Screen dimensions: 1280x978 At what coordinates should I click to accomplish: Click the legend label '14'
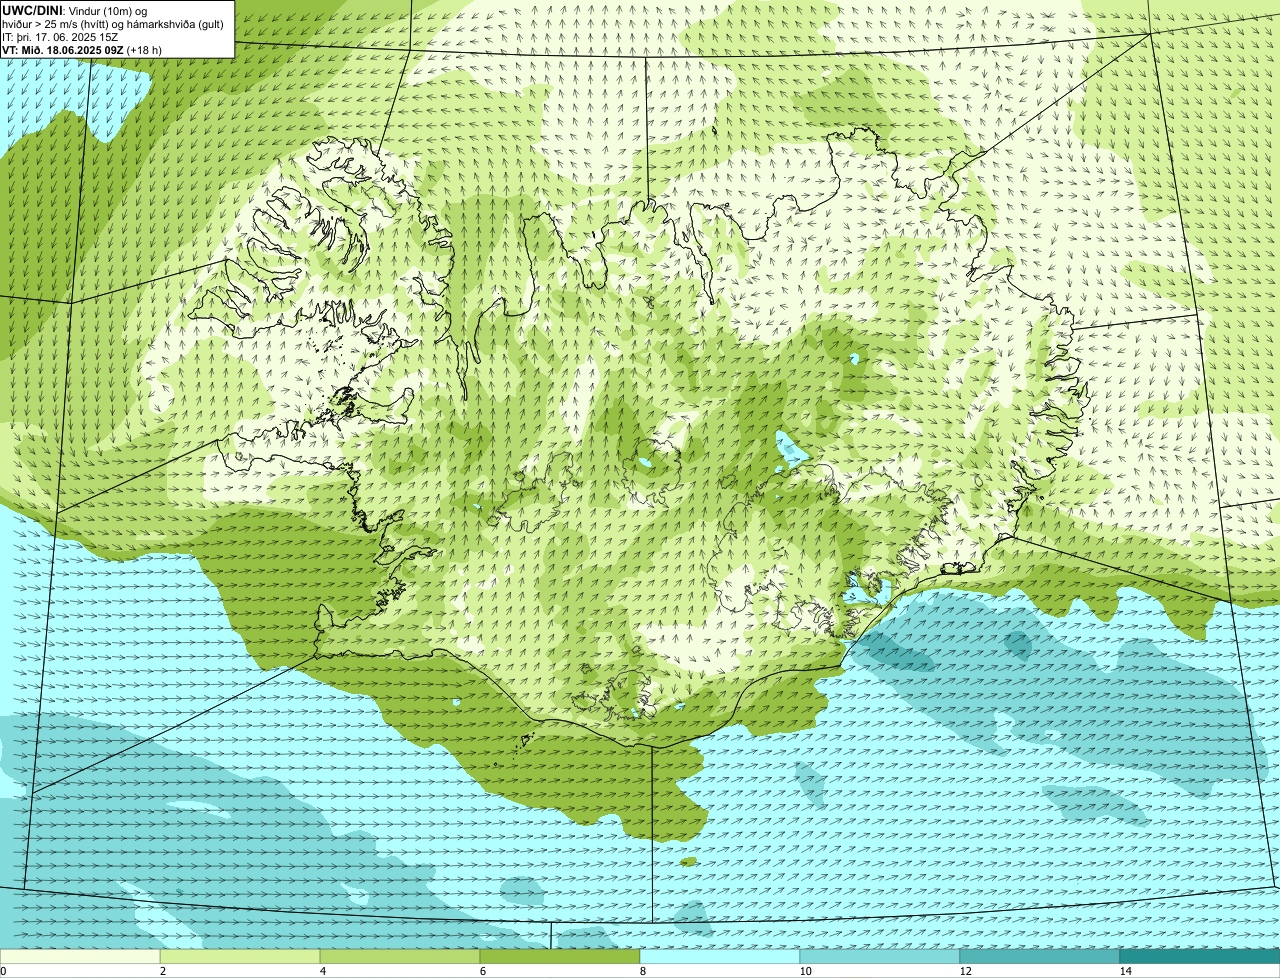[1125, 971]
